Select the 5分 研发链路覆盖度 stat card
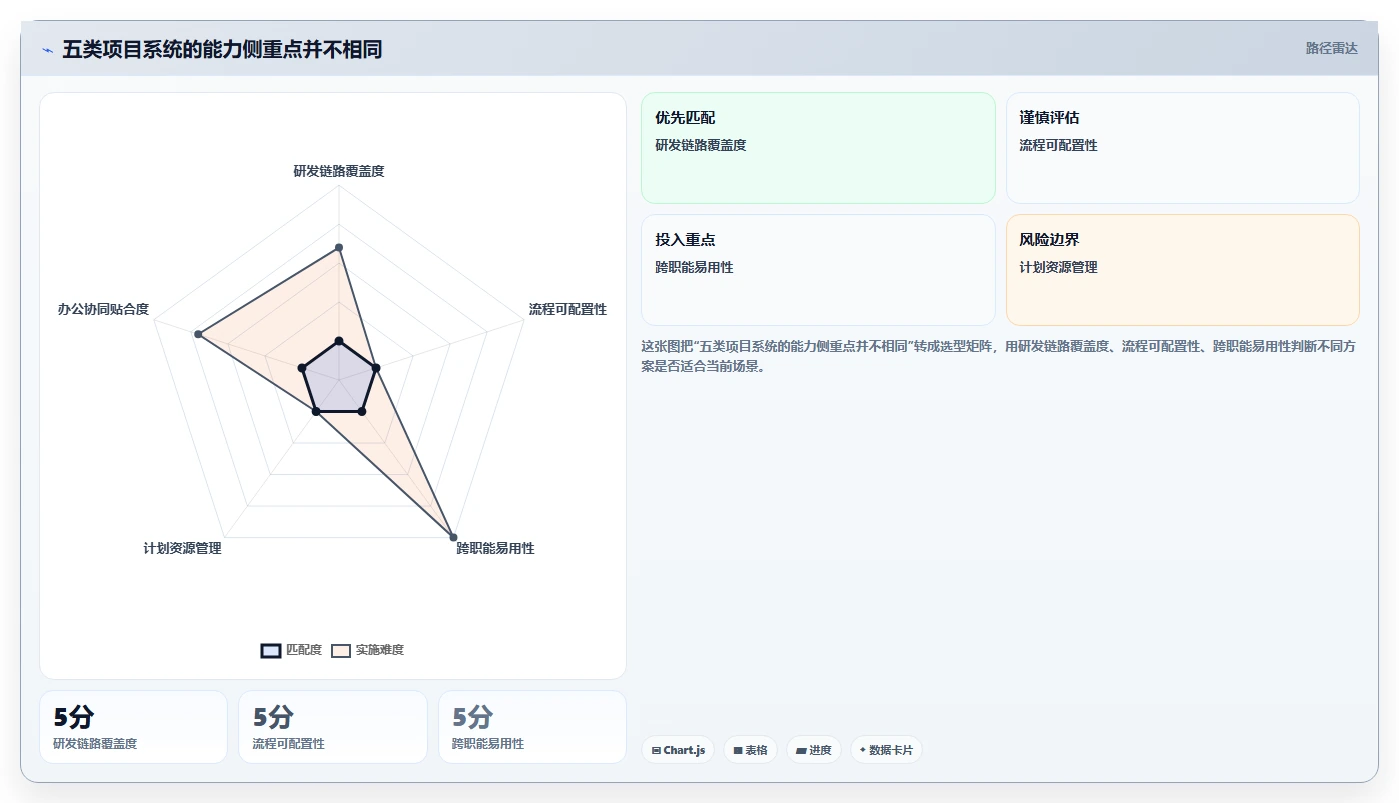Viewport: 1399px width, 803px height. pos(133,727)
